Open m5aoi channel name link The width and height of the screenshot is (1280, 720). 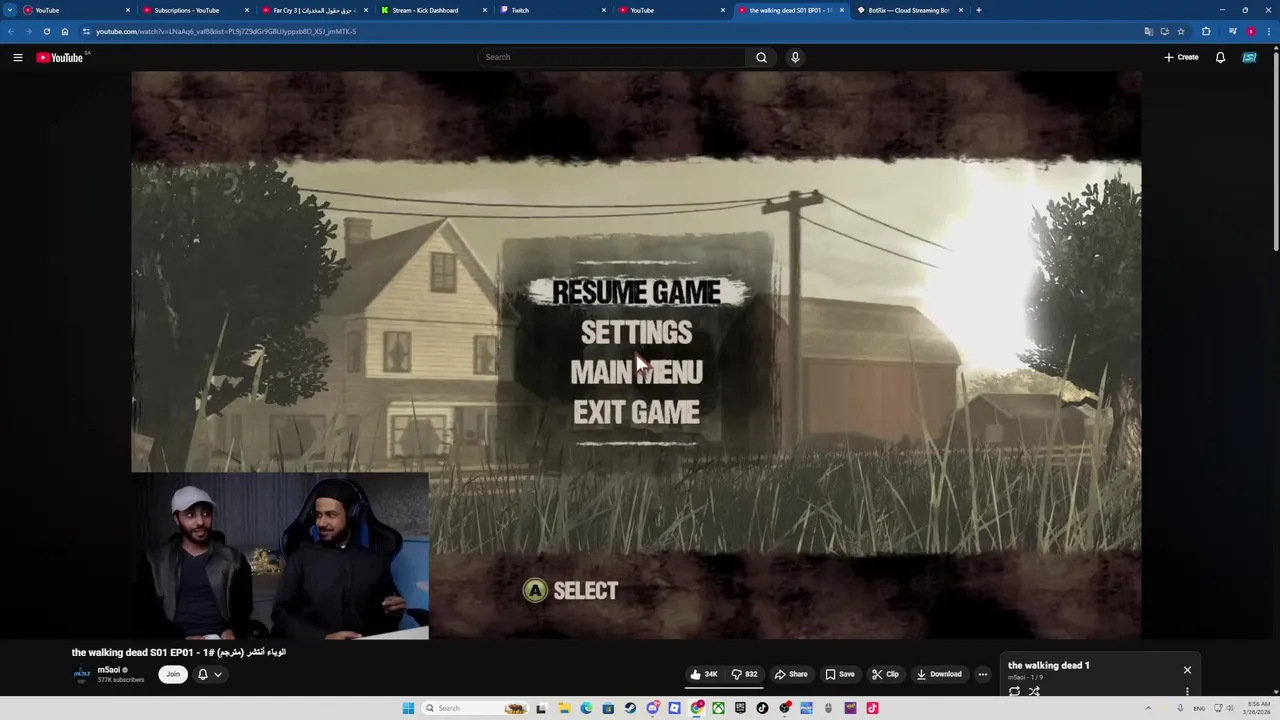click(x=109, y=670)
